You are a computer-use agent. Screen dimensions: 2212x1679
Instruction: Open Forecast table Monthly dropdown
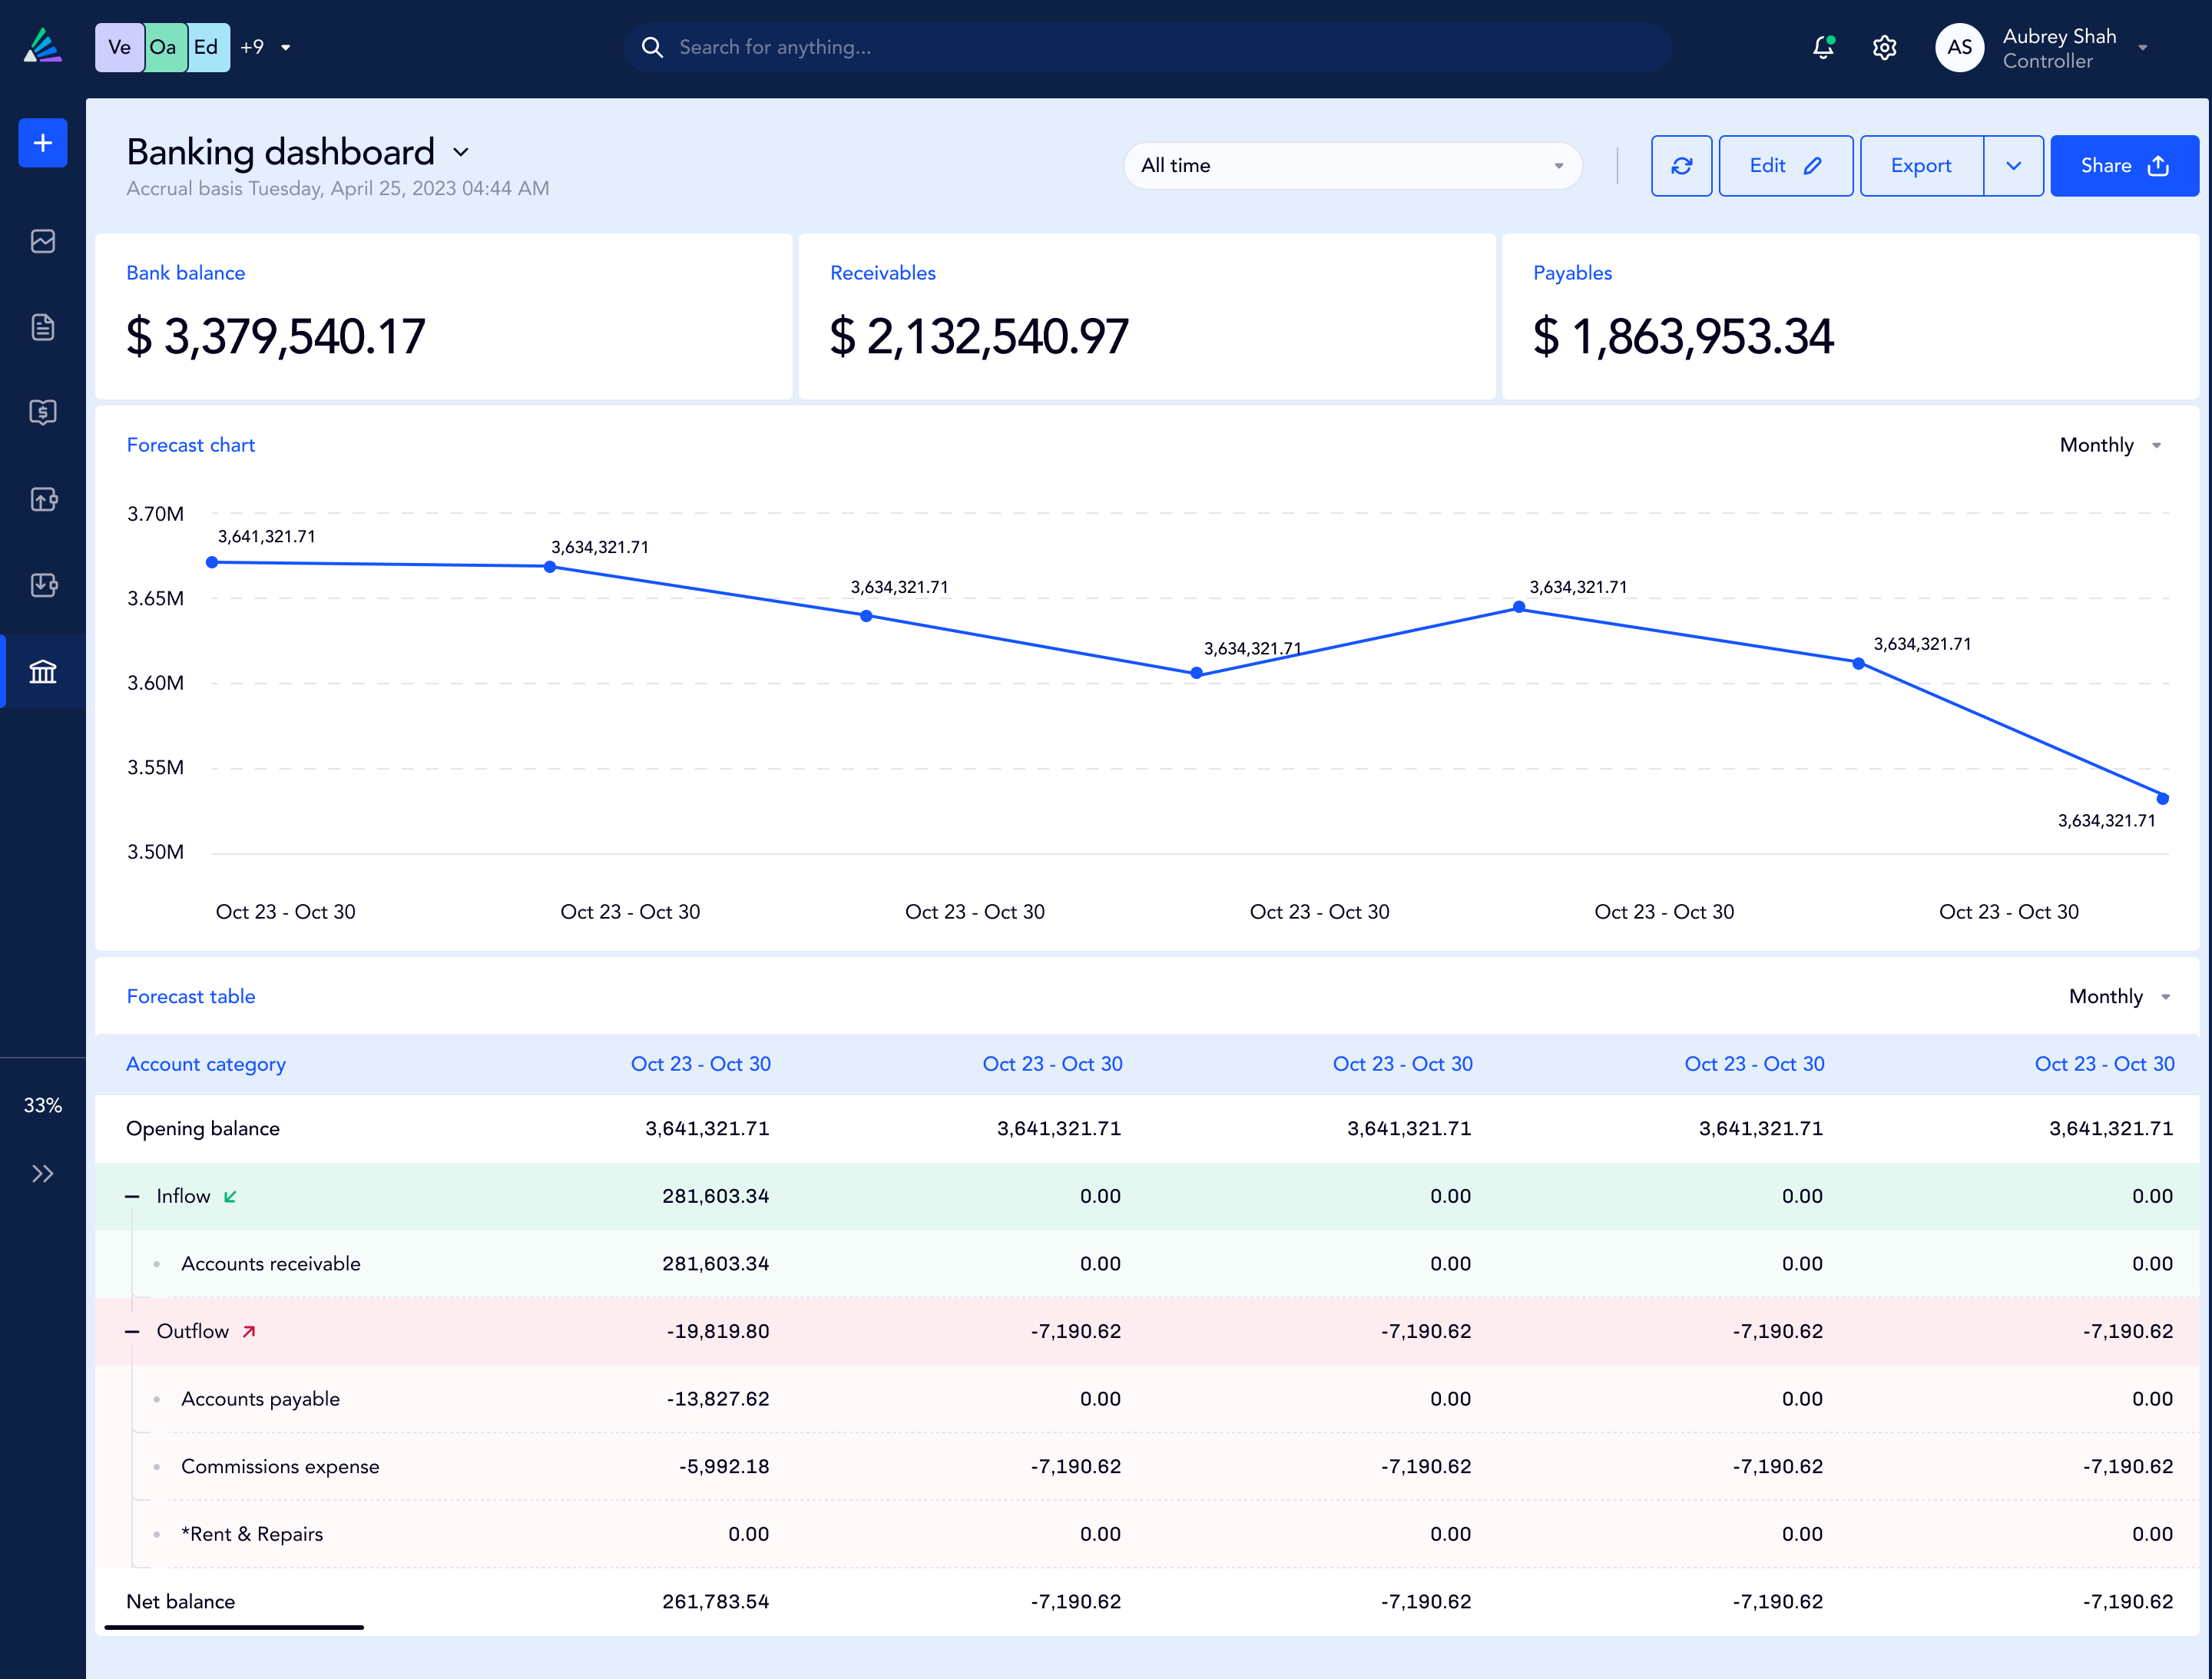[x=2119, y=996]
